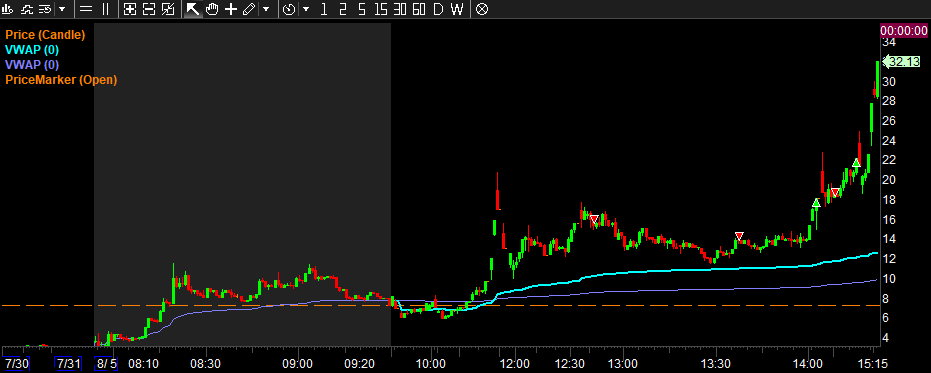Click the 13:00 time axis label

point(623,363)
